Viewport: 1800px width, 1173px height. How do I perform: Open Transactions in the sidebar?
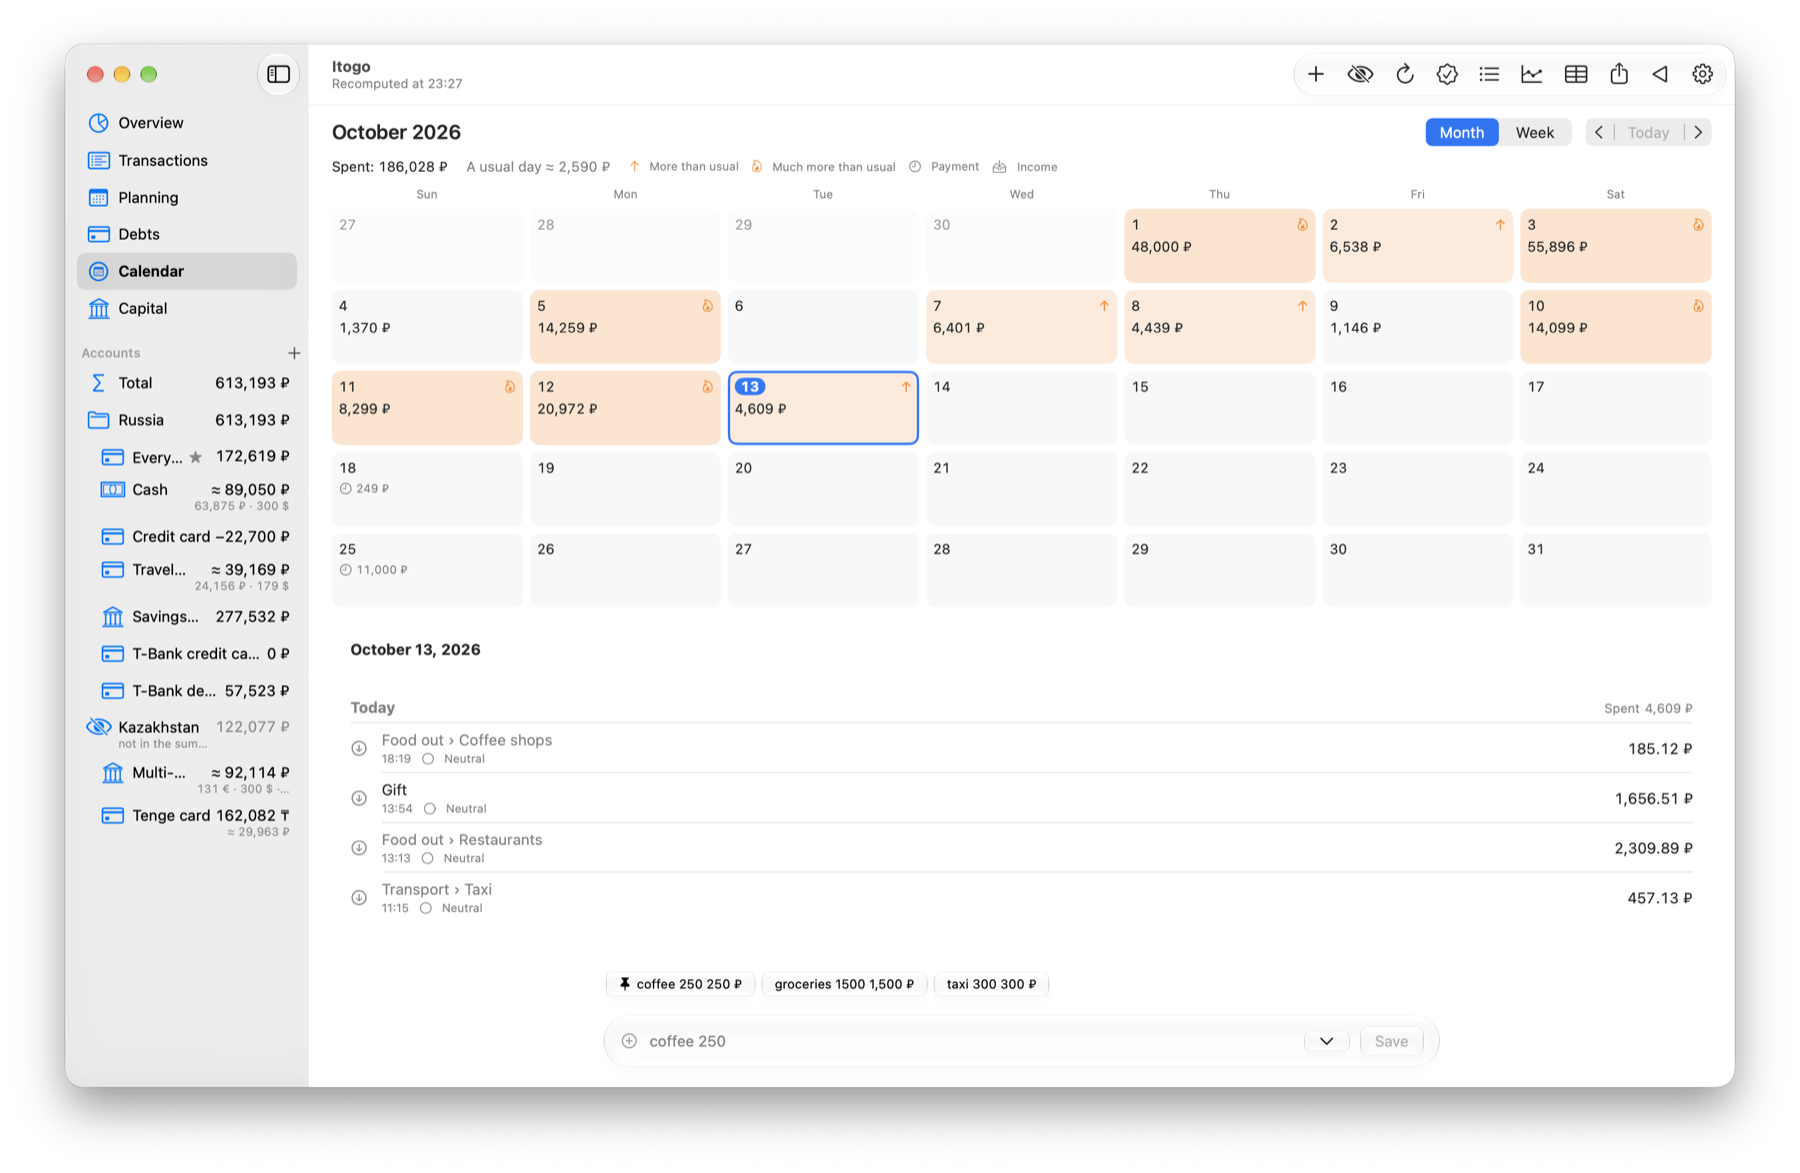click(187, 160)
